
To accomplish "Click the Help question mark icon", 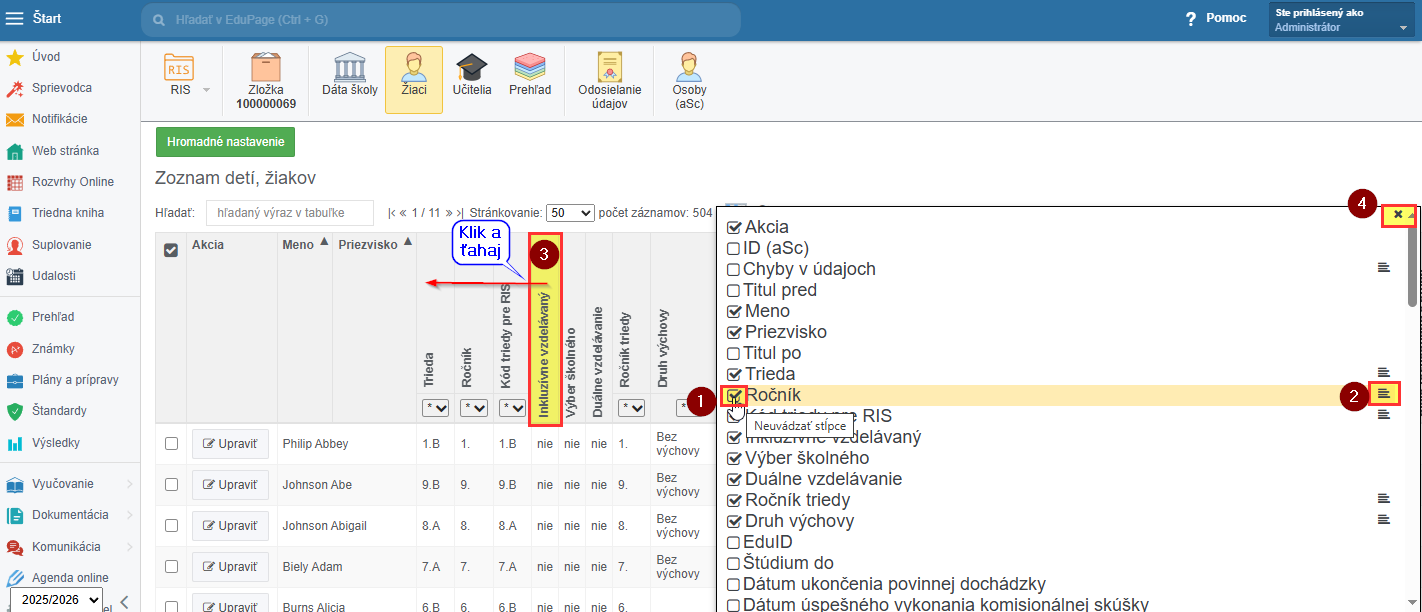I will [x=1190, y=19].
